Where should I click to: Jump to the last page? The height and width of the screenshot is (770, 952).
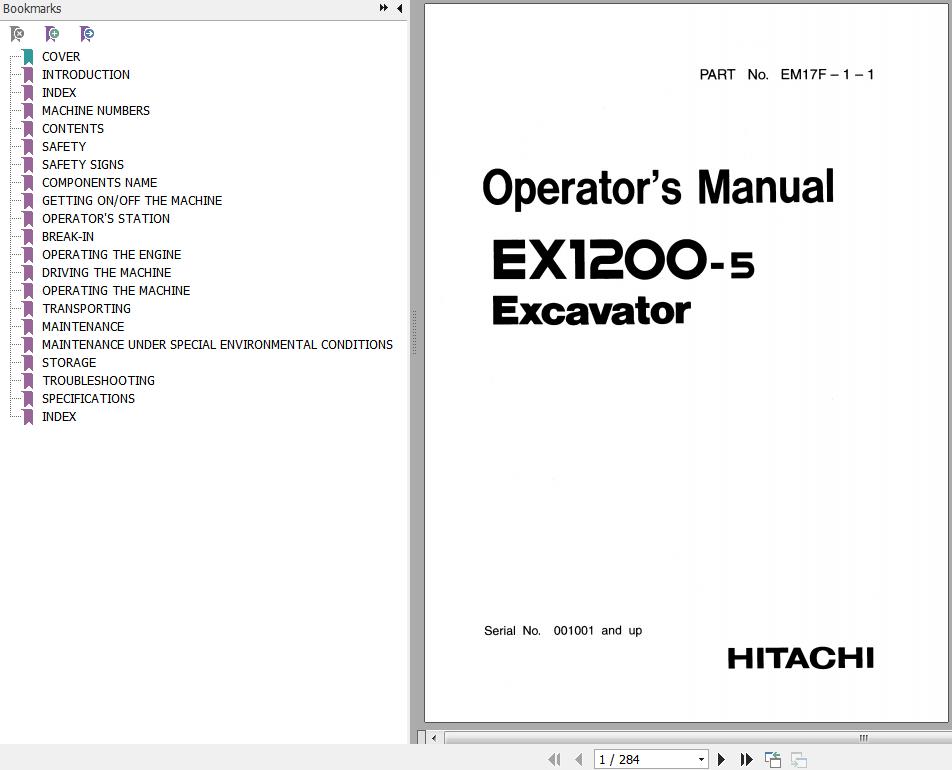pos(747,759)
